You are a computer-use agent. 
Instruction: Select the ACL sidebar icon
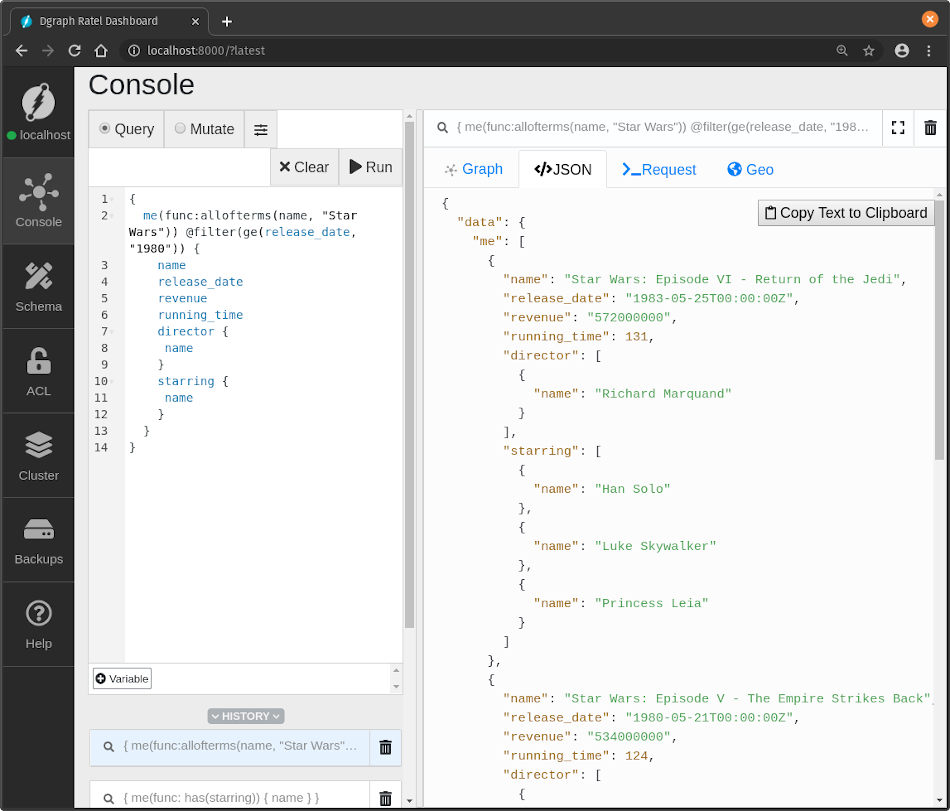pyautogui.click(x=38, y=371)
